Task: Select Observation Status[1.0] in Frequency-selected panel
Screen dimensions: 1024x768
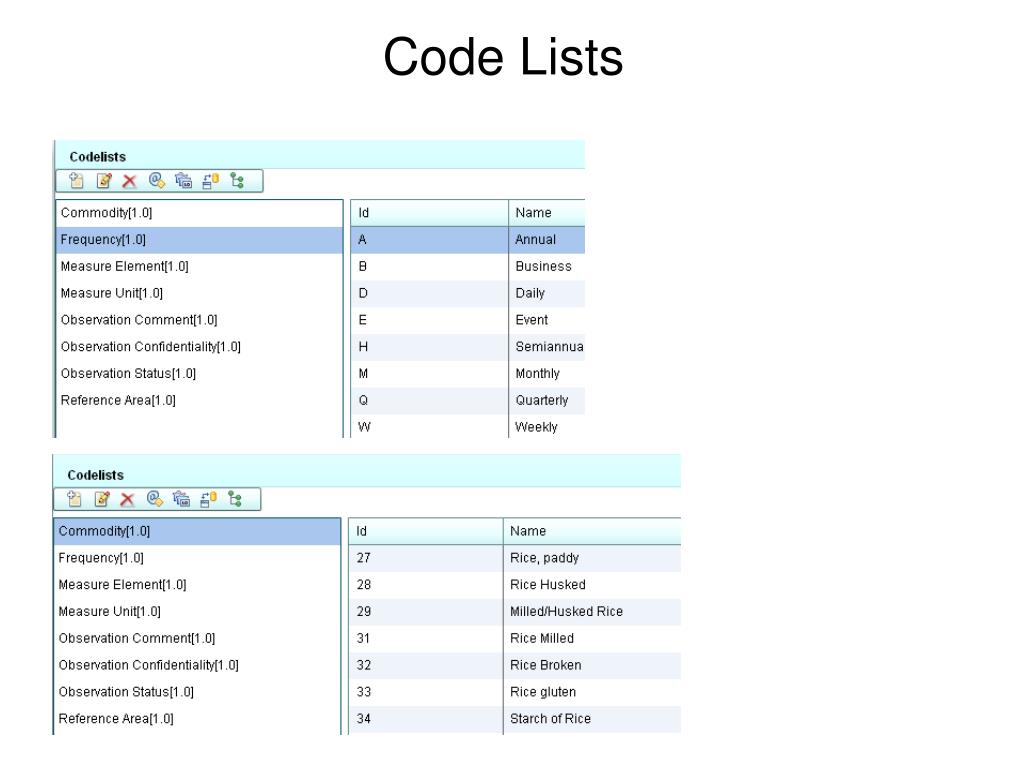Action: pyautogui.click(x=199, y=374)
